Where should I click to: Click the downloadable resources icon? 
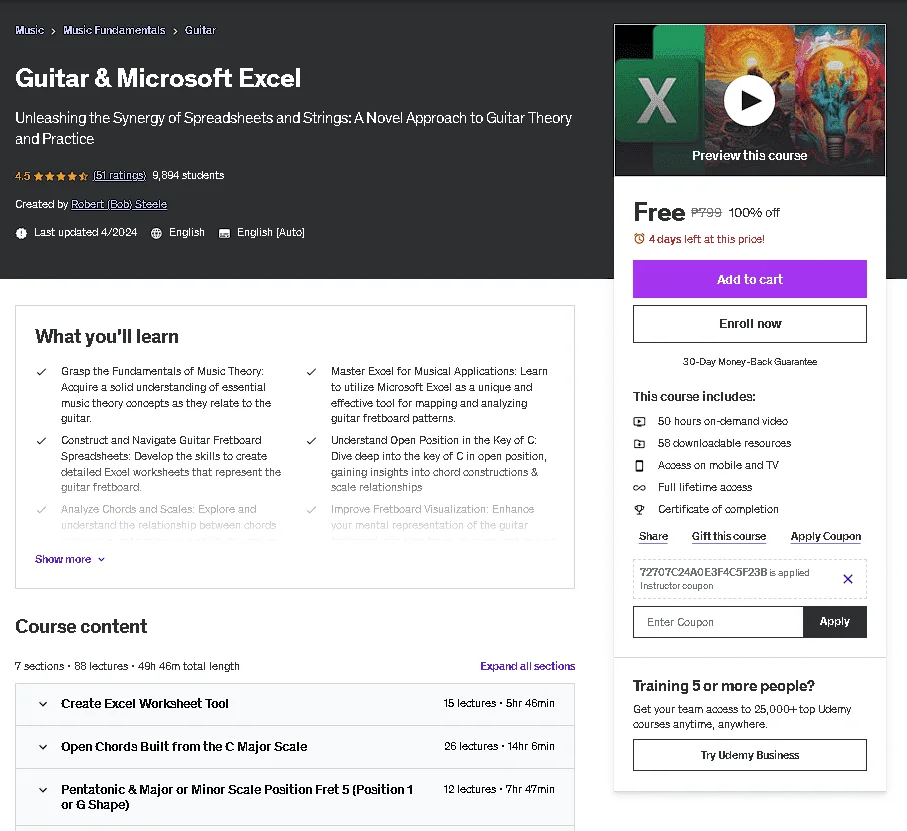639,444
